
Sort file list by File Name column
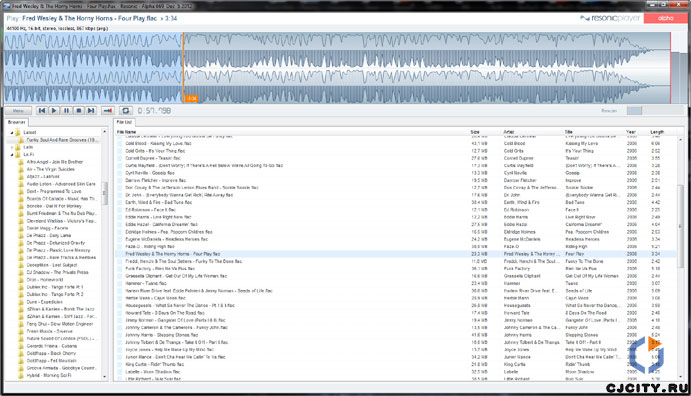[126, 132]
